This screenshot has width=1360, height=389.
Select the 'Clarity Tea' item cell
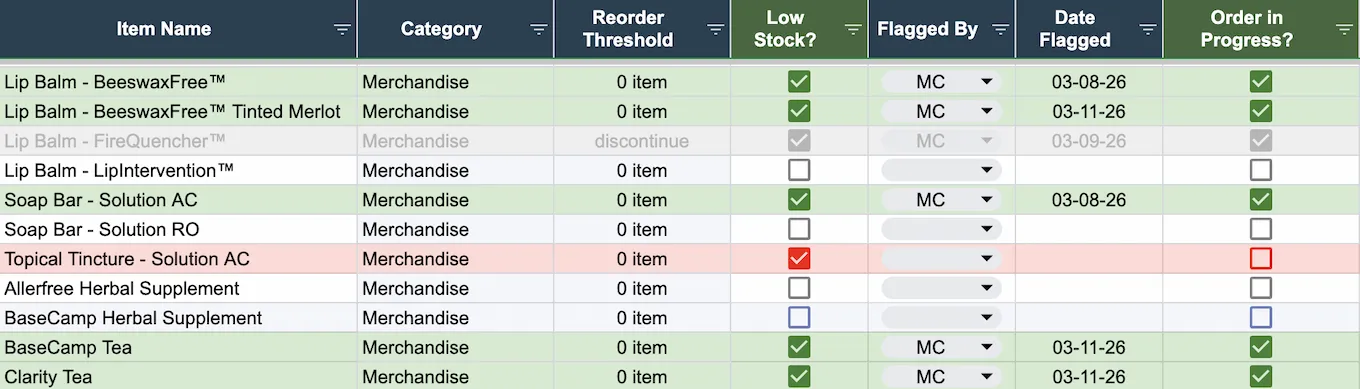tap(178, 377)
